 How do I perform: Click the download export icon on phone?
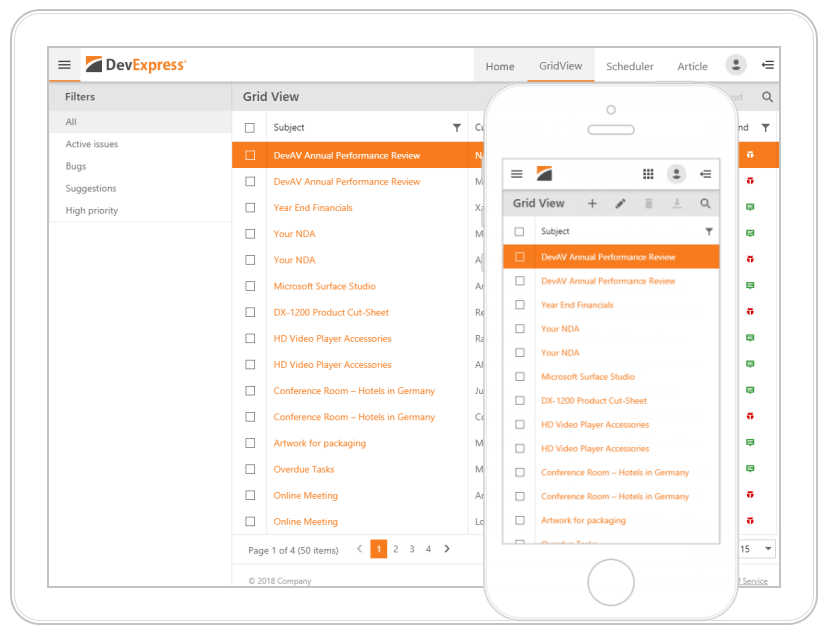pyautogui.click(x=677, y=203)
